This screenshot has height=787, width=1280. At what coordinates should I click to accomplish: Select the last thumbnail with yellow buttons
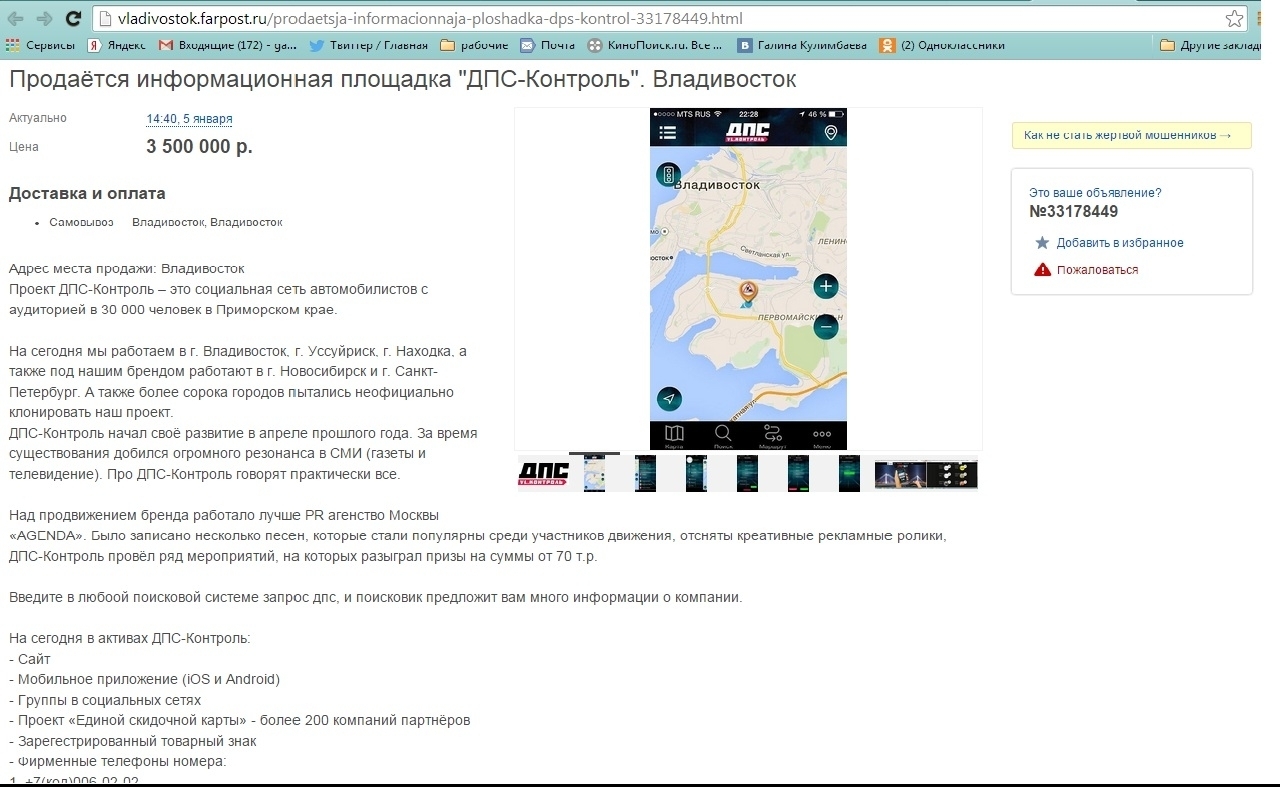pos(952,474)
